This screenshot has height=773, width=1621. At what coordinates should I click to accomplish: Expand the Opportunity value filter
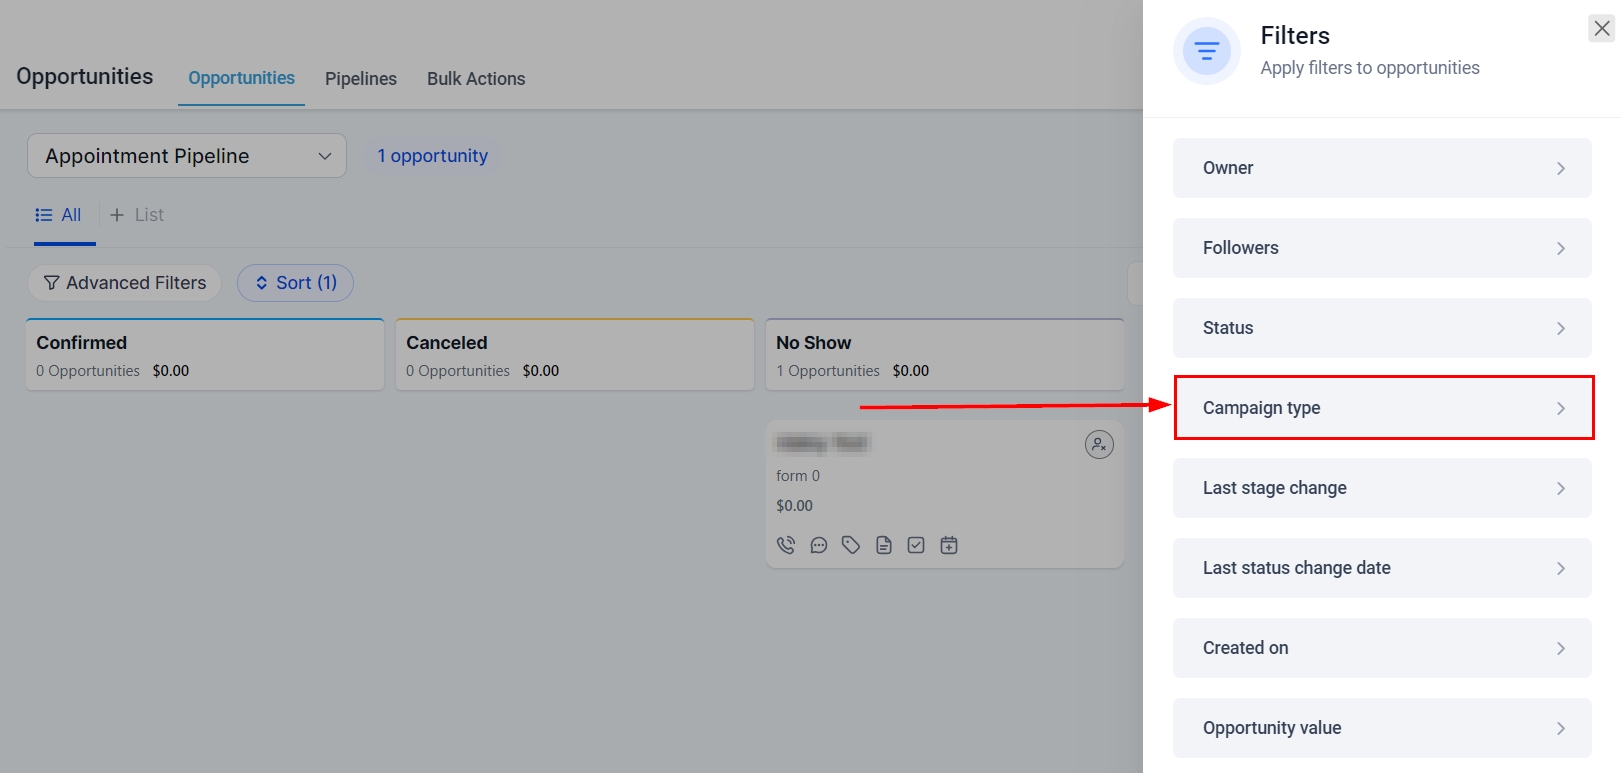(1382, 728)
